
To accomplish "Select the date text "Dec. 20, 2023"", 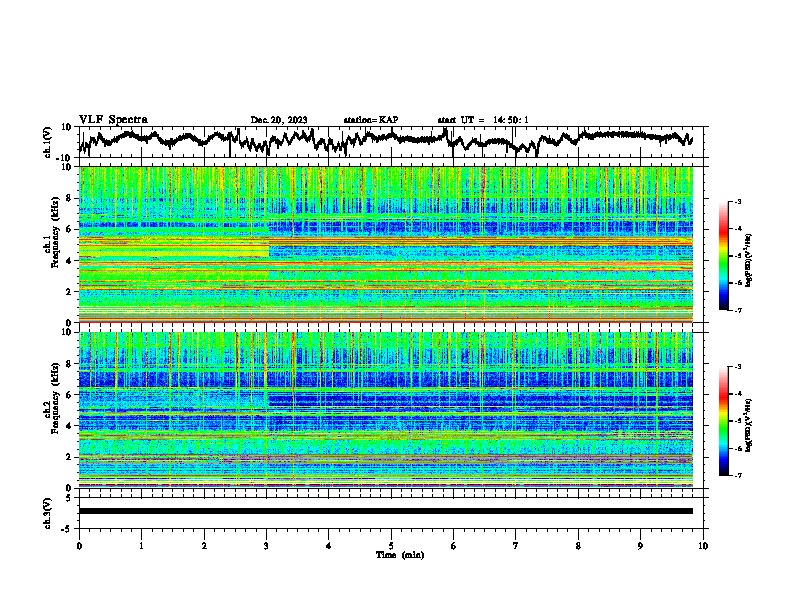I will pos(279,120).
